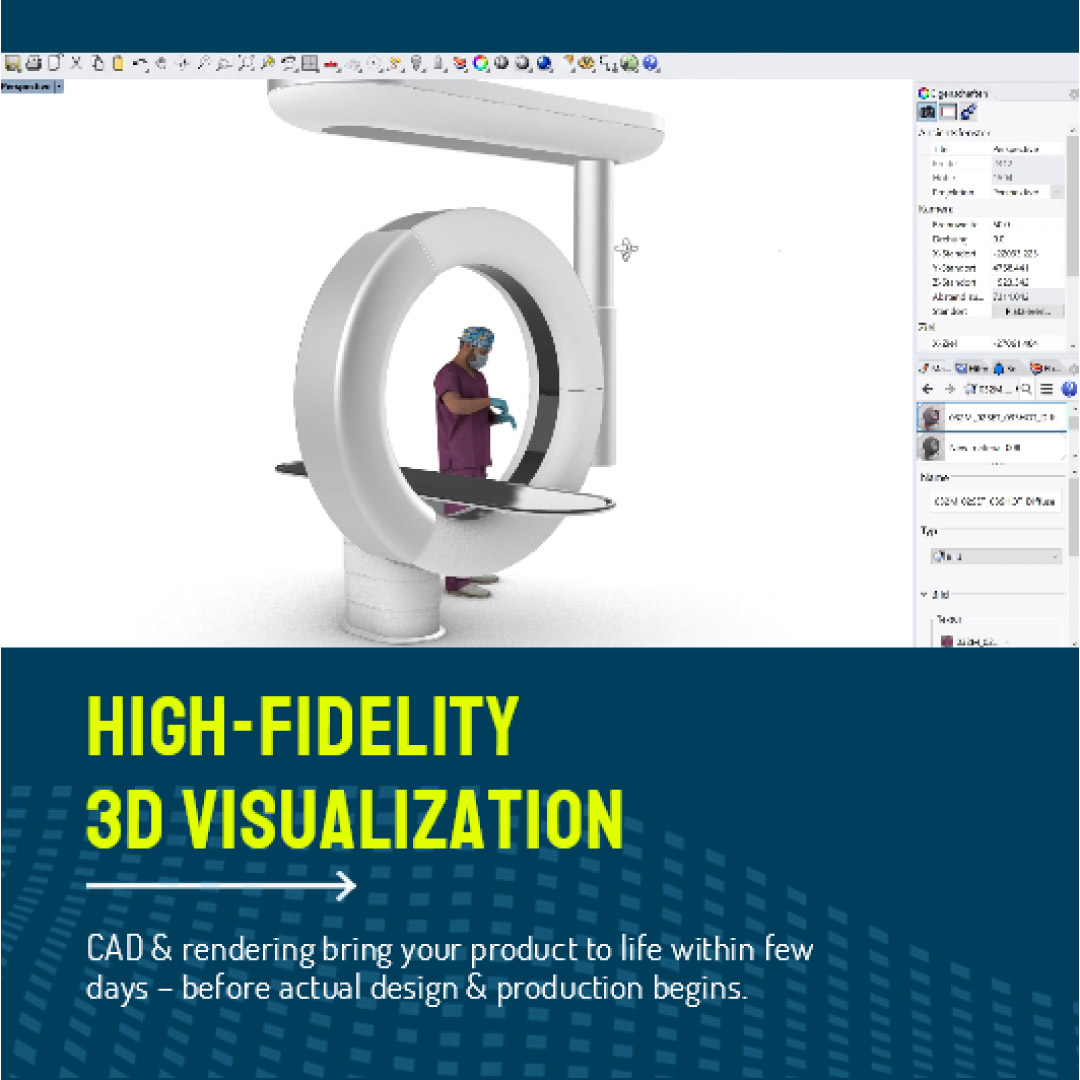Screen dimensions: 1080x1080
Task: Click the Cut scissors icon
Action: click(76, 64)
